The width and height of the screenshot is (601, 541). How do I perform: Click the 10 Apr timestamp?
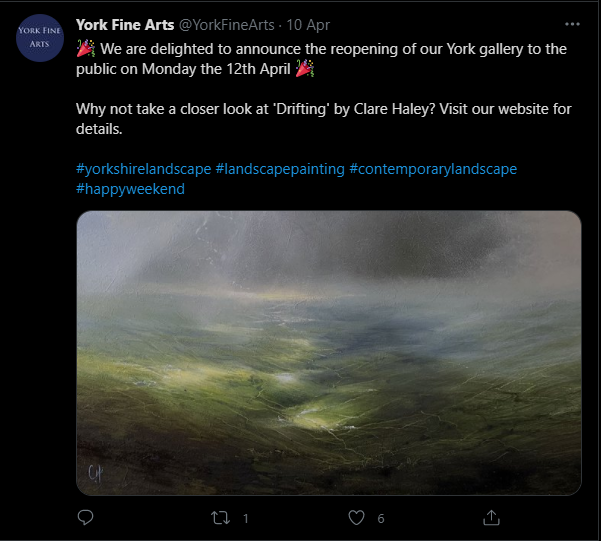tap(308, 25)
